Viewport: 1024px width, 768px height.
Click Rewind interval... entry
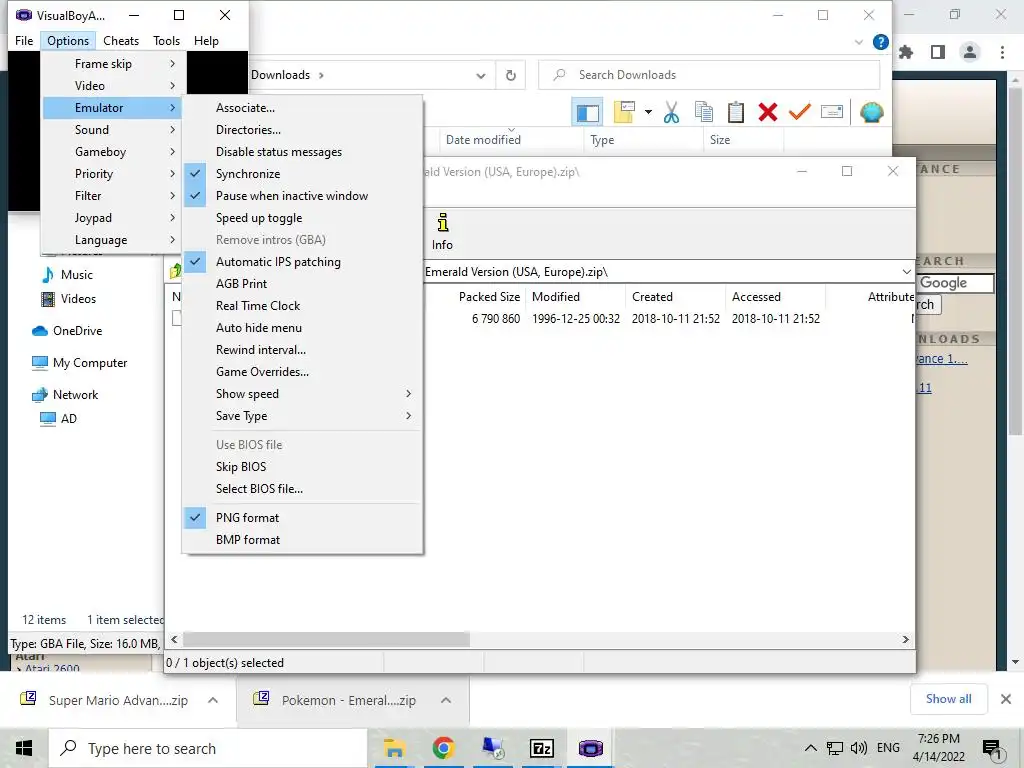pos(302,350)
